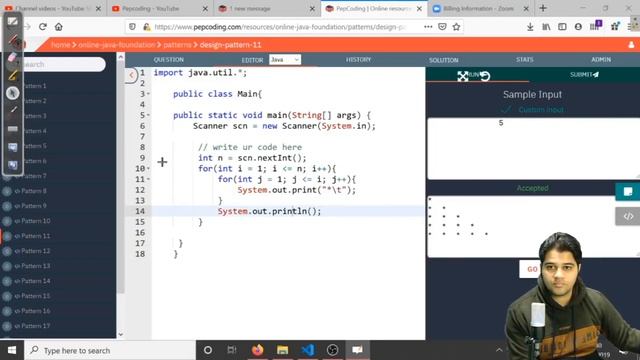Follow the online-java-foundation breadcrumb link

(116, 45)
